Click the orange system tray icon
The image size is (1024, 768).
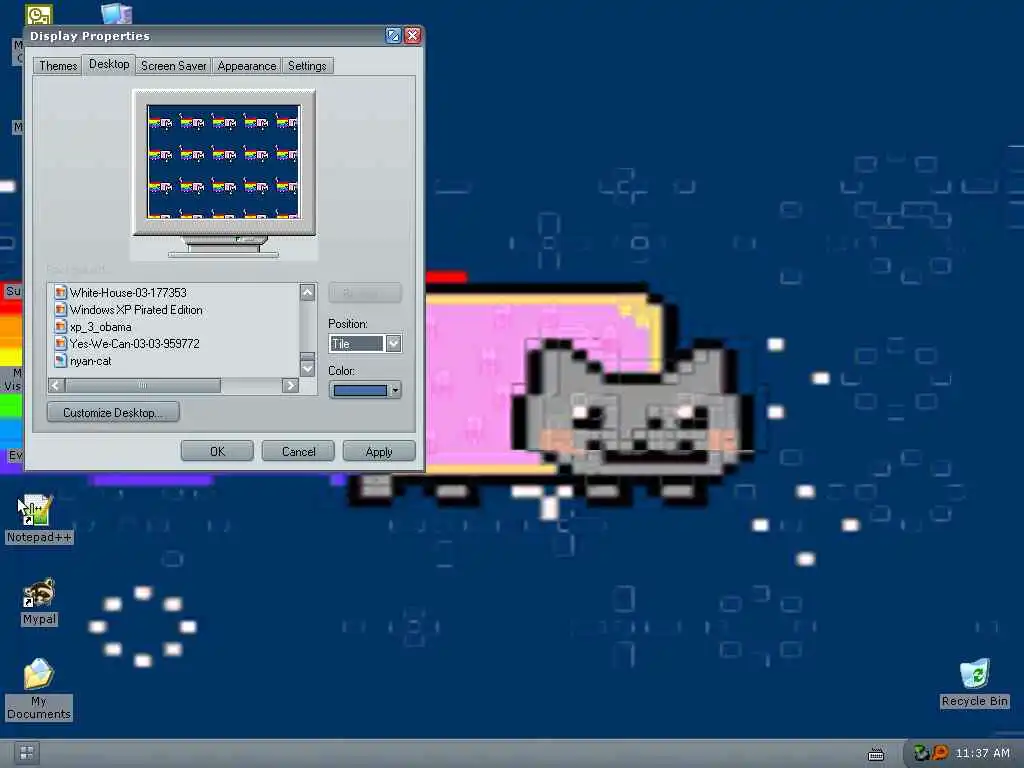point(940,753)
